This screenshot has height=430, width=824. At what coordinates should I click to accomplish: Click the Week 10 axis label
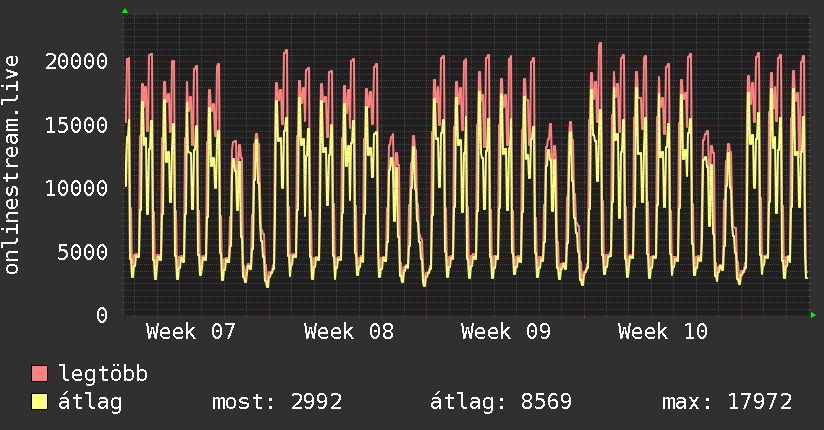coord(663,332)
